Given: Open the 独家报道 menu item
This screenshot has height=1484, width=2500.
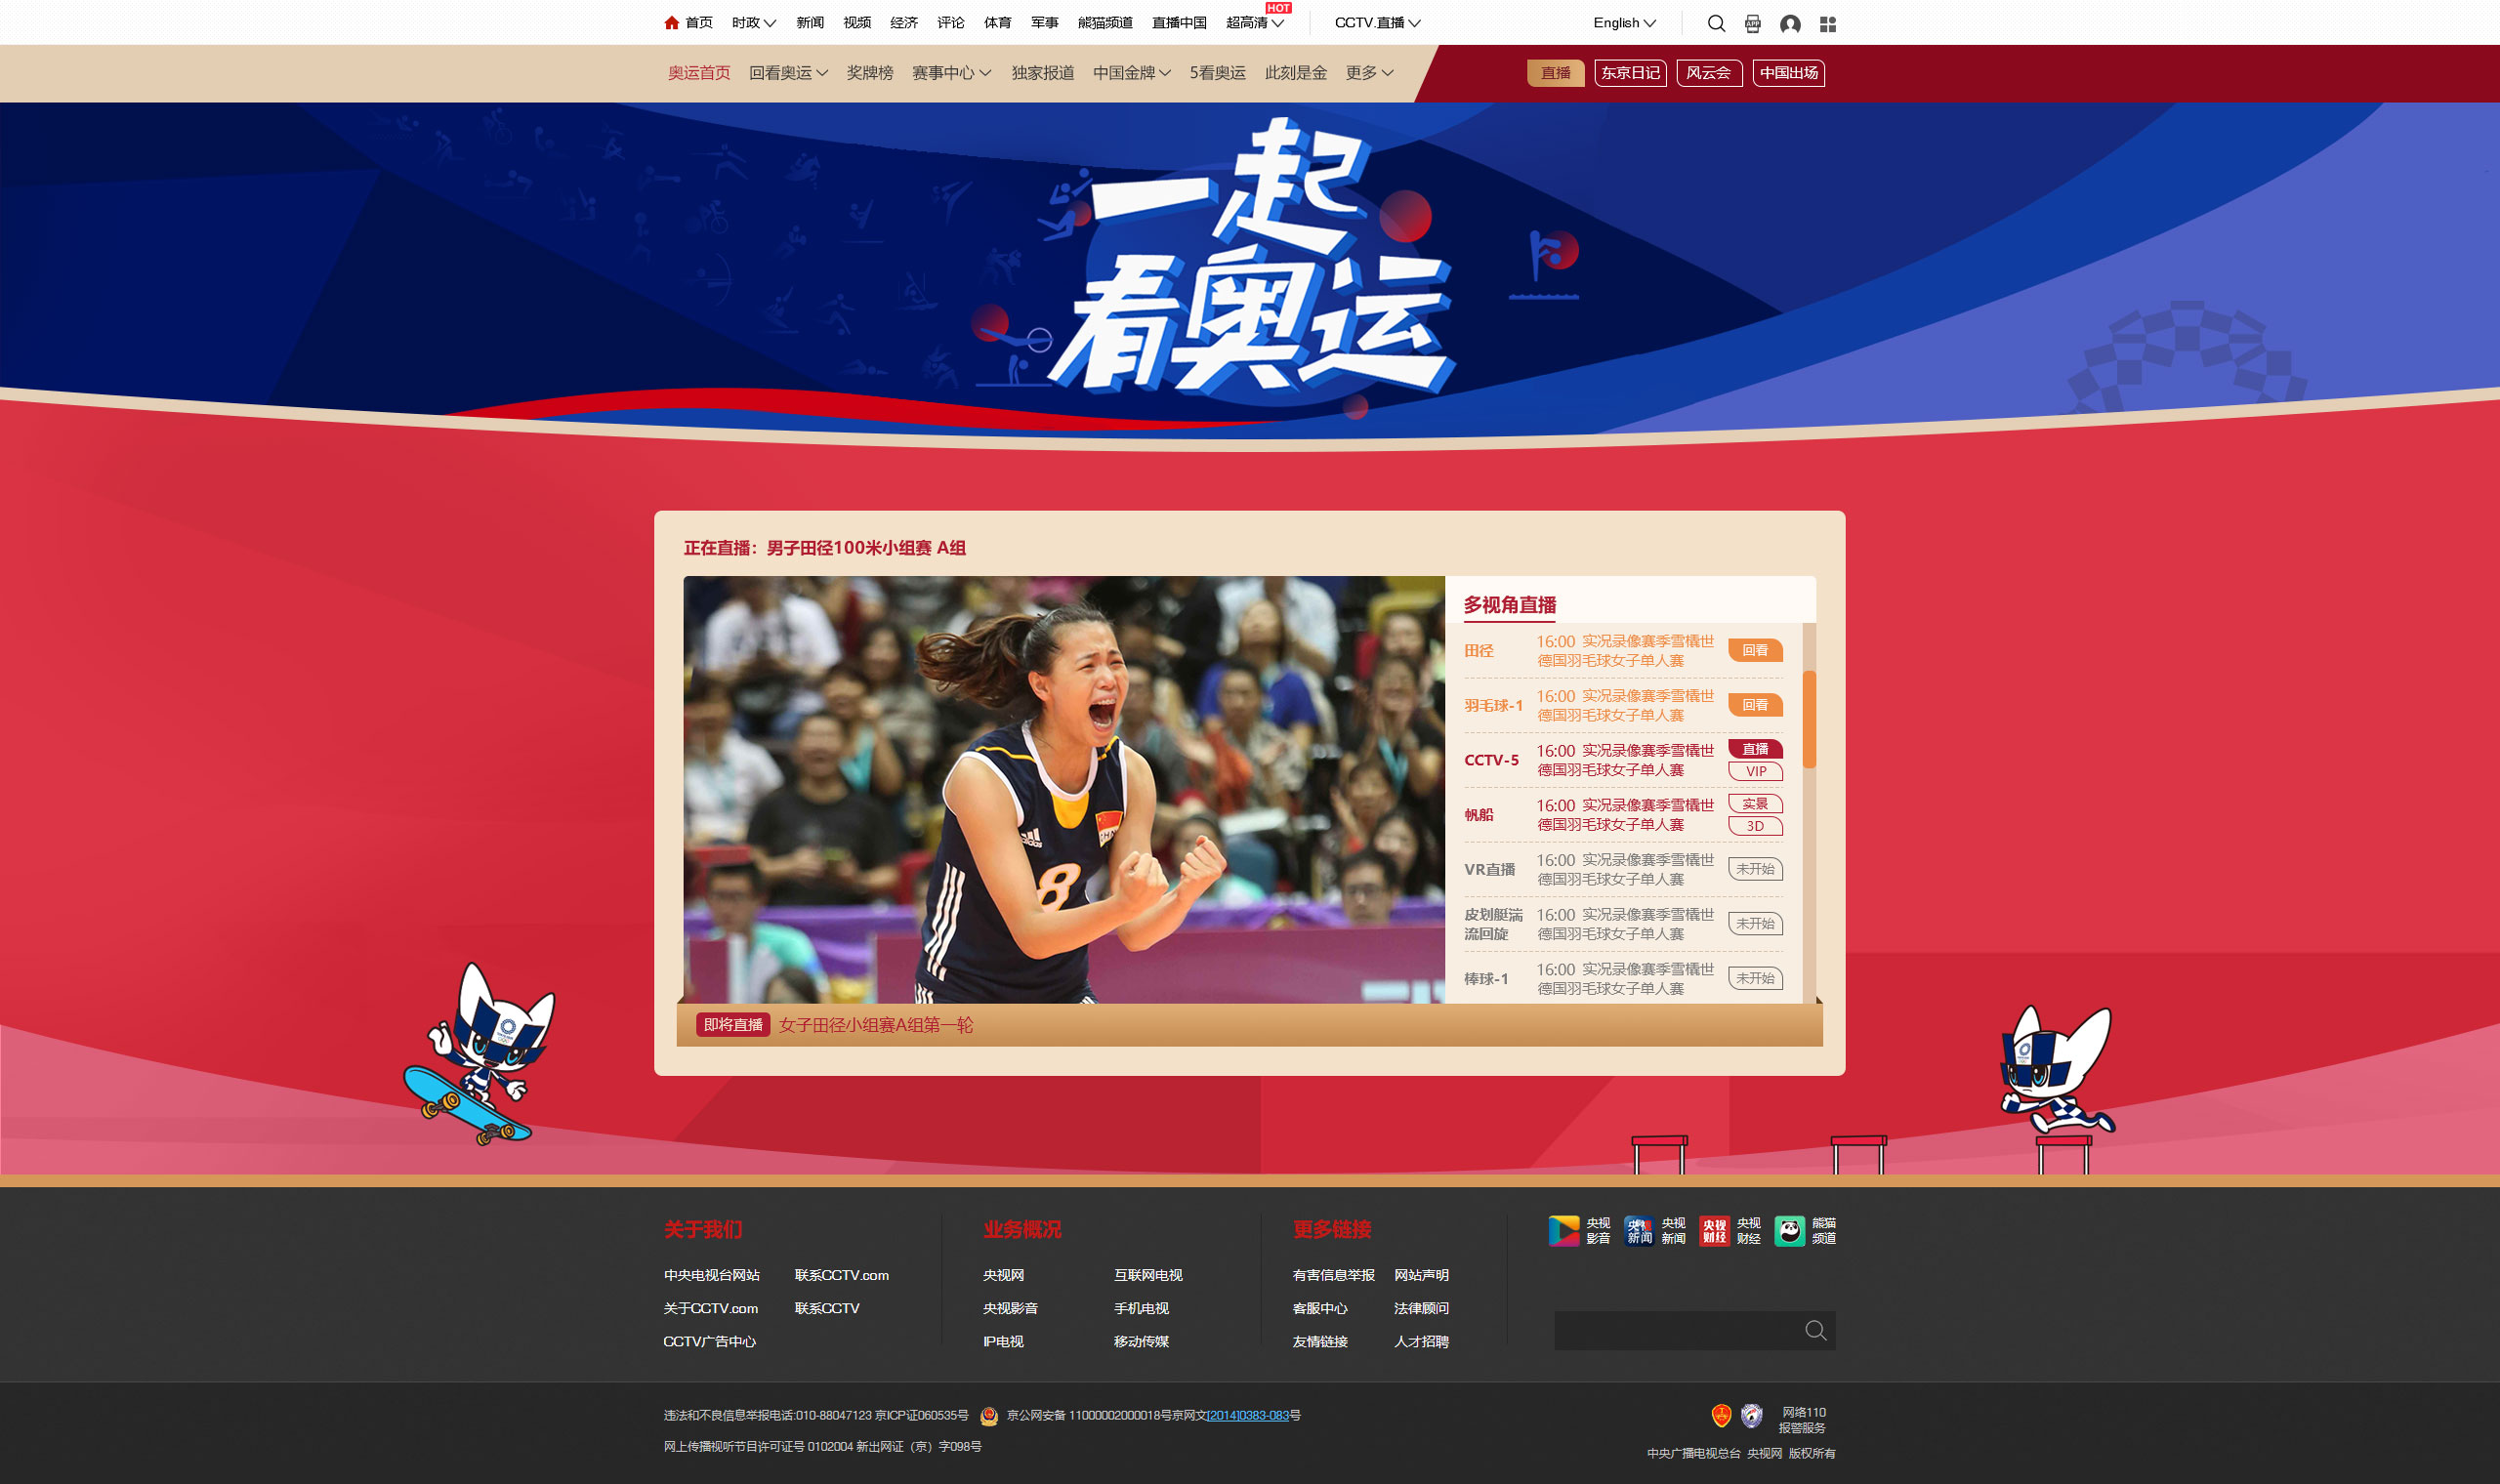Looking at the screenshot, I should coord(1042,73).
